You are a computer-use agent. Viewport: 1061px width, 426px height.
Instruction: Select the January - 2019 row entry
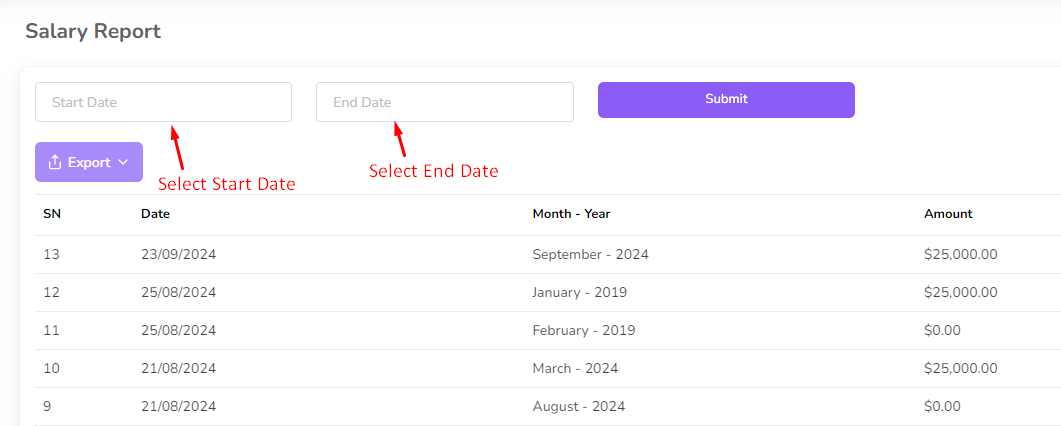pyautogui.click(x=579, y=293)
